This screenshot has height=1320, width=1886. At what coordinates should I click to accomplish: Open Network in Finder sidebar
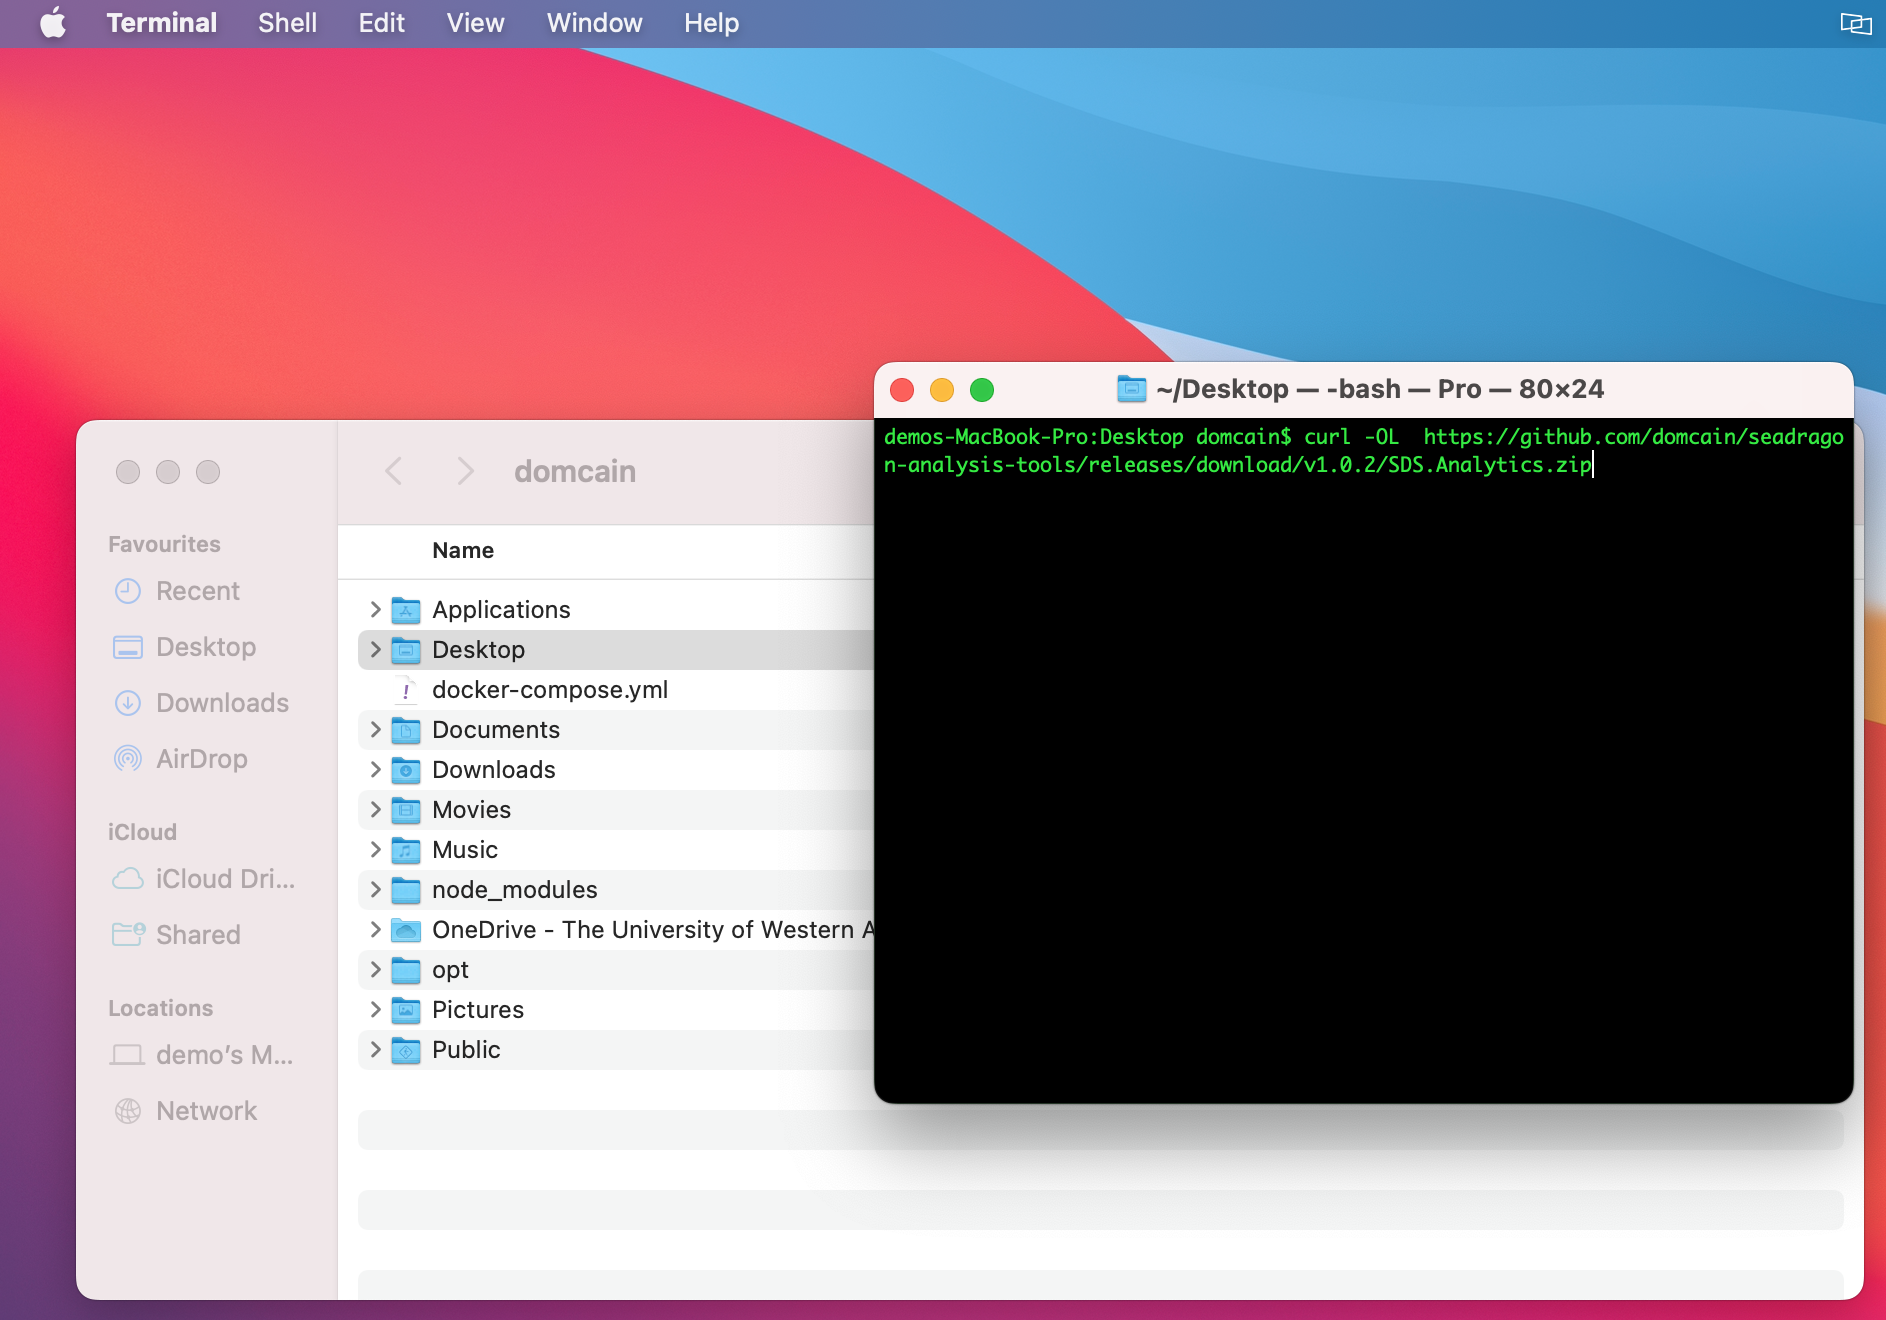pos(186,1111)
